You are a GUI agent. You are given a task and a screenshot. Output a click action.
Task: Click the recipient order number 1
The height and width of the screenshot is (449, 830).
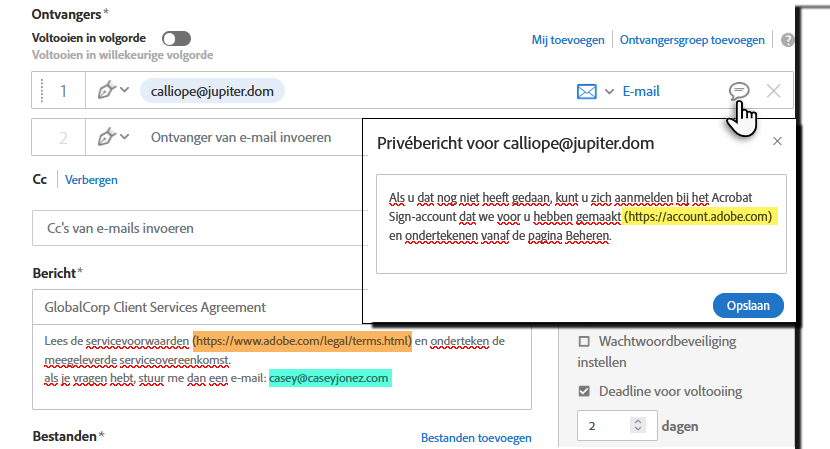click(x=63, y=91)
